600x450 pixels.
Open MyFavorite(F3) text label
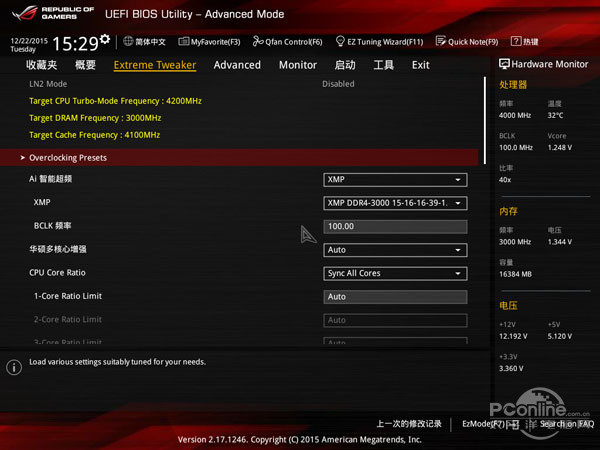(x=215, y=42)
